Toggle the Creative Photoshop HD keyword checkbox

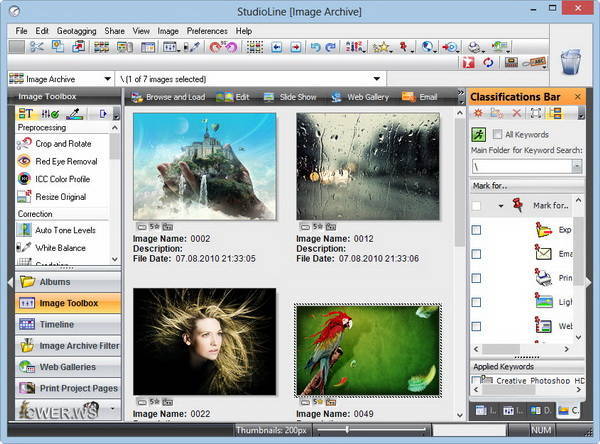point(476,380)
